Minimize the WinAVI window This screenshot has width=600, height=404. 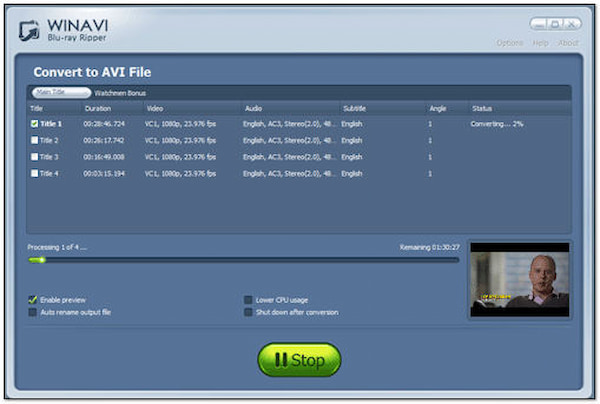(539, 24)
